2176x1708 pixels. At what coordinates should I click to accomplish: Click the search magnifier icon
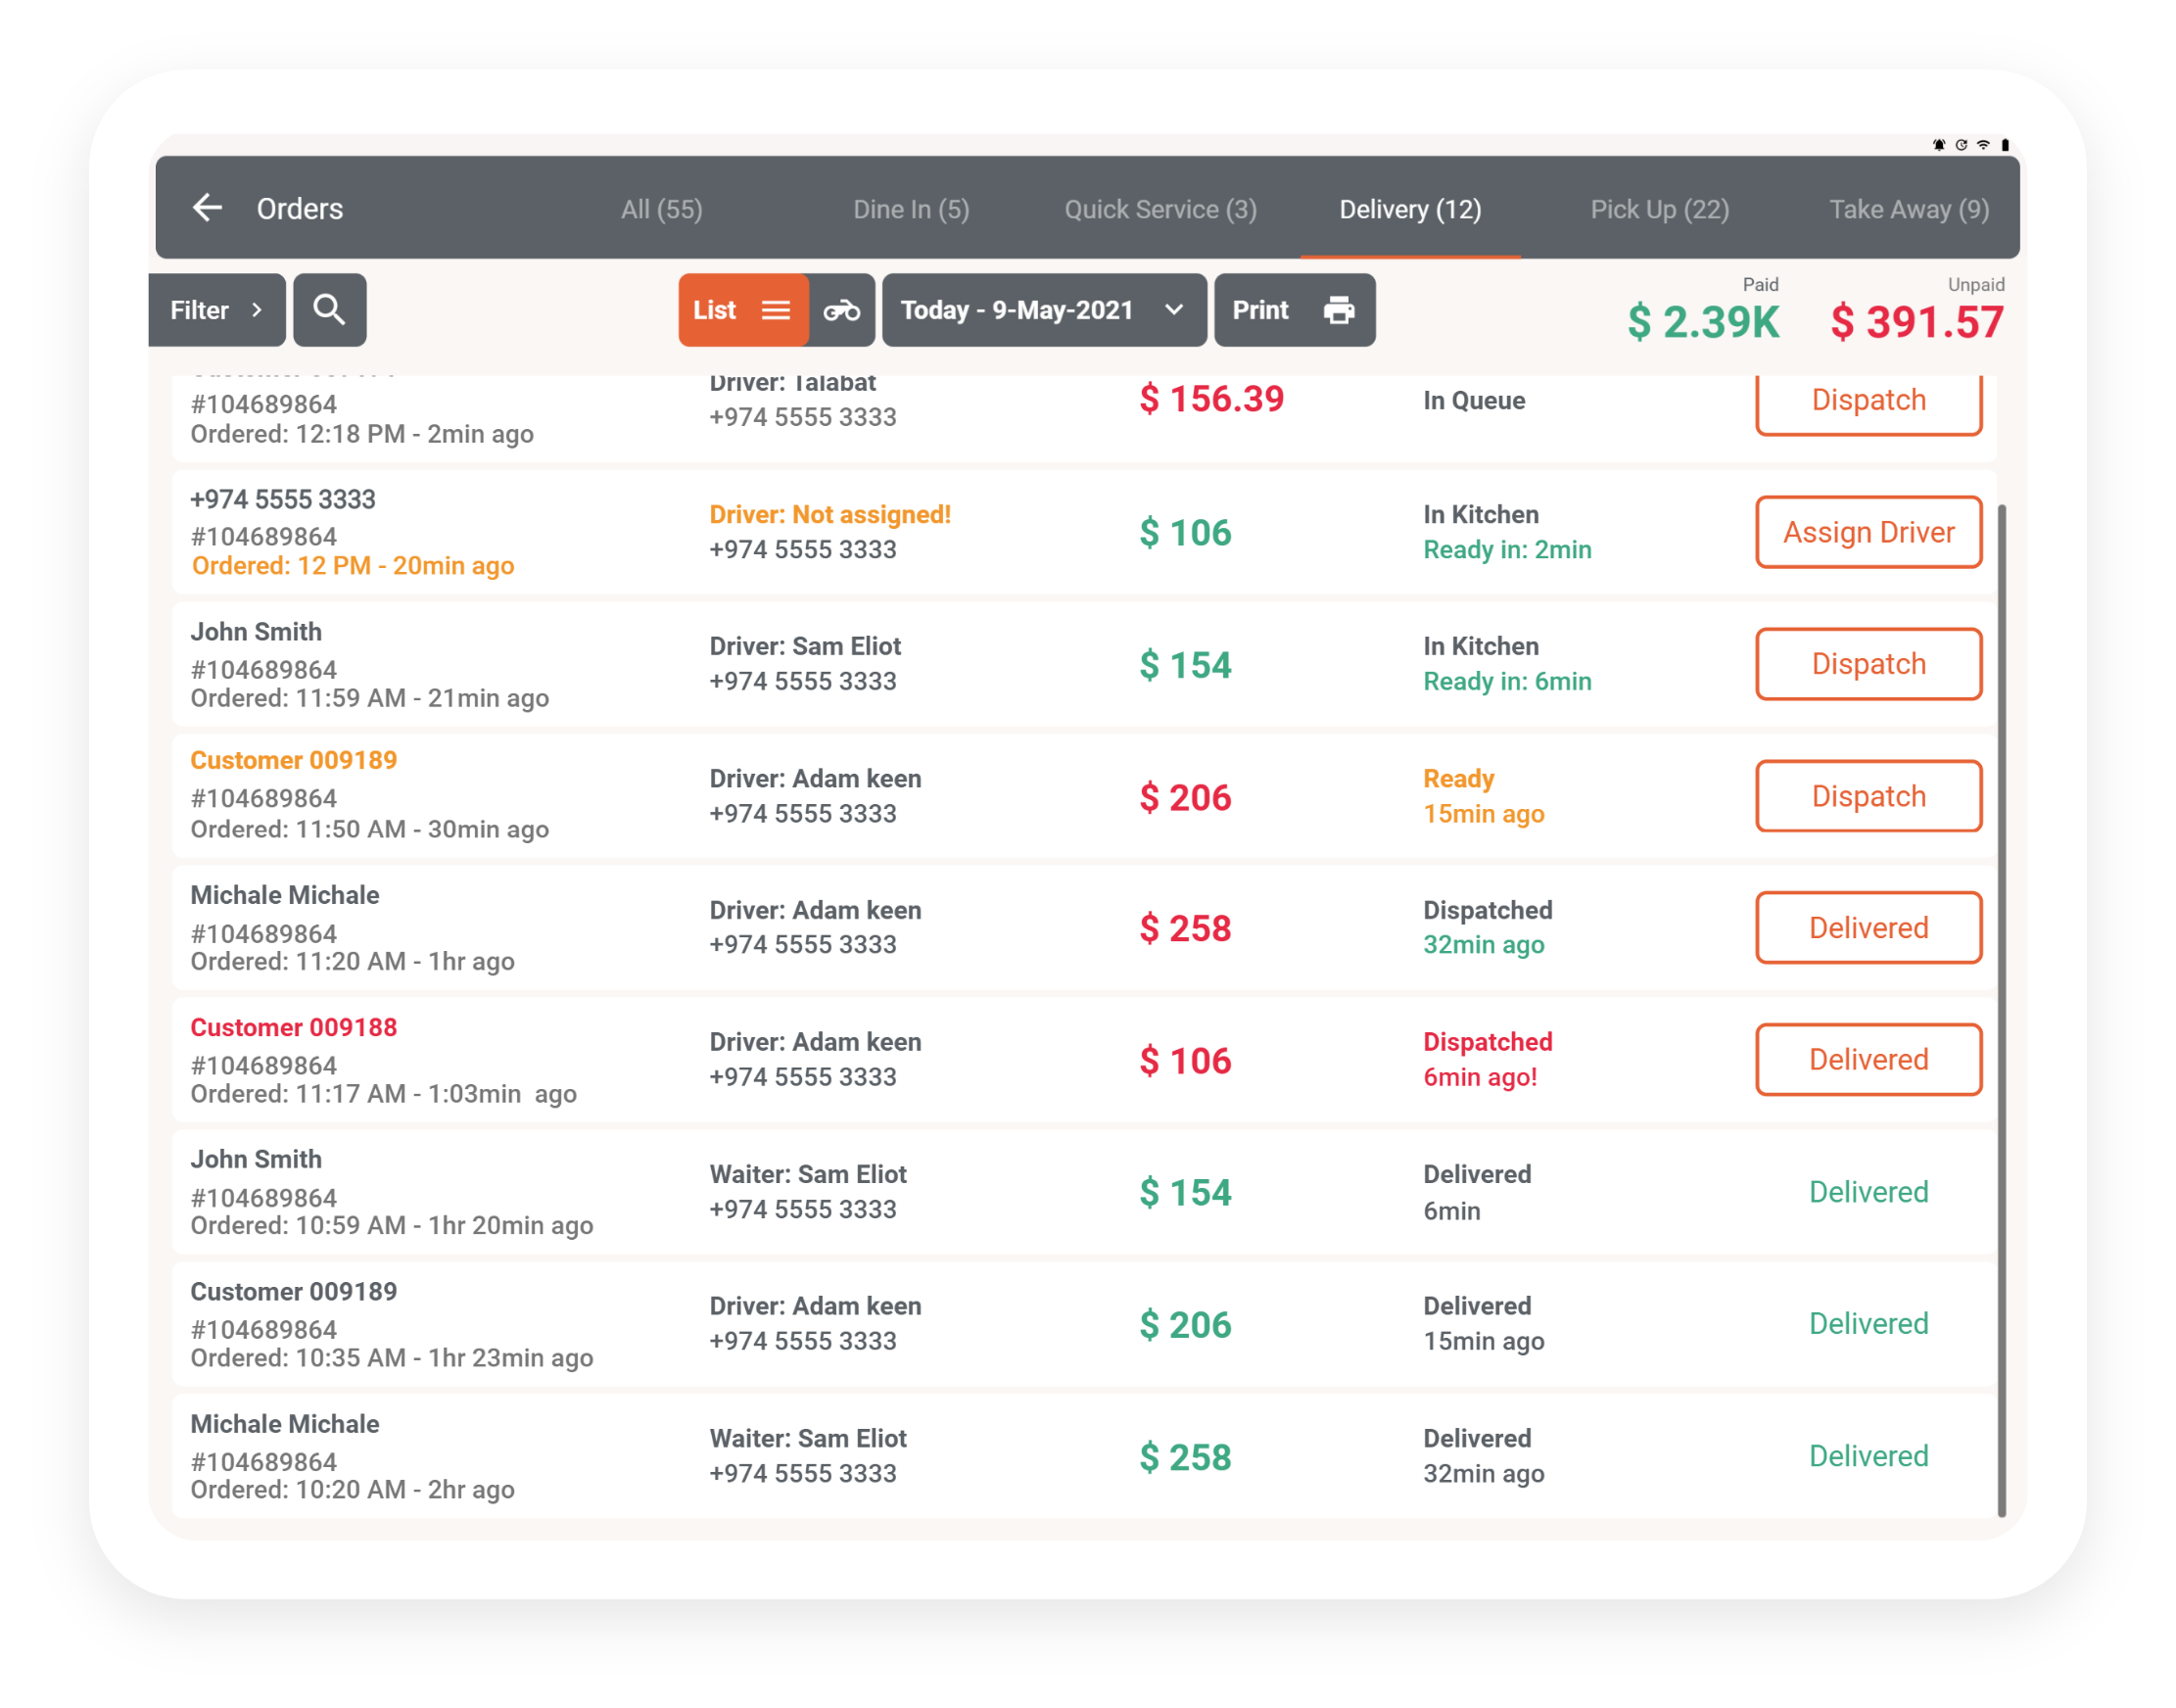point(330,310)
